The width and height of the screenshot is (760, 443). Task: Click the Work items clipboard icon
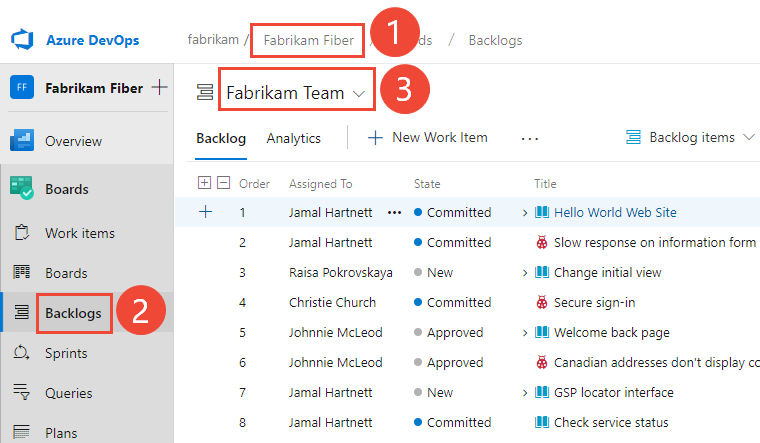point(22,232)
